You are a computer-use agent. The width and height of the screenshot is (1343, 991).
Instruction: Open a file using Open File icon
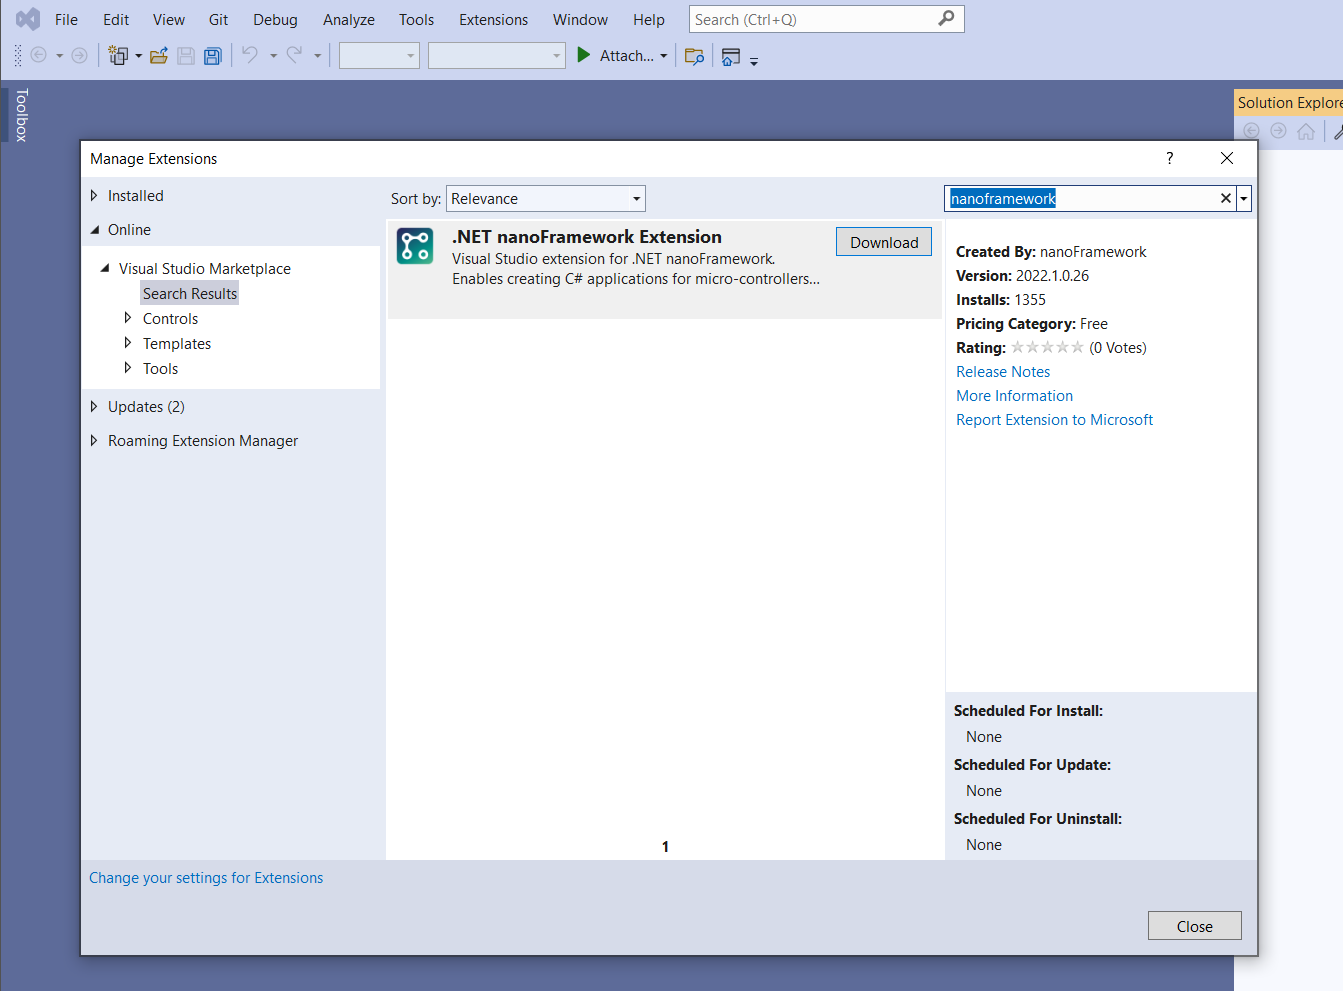(x=158, y=55)
